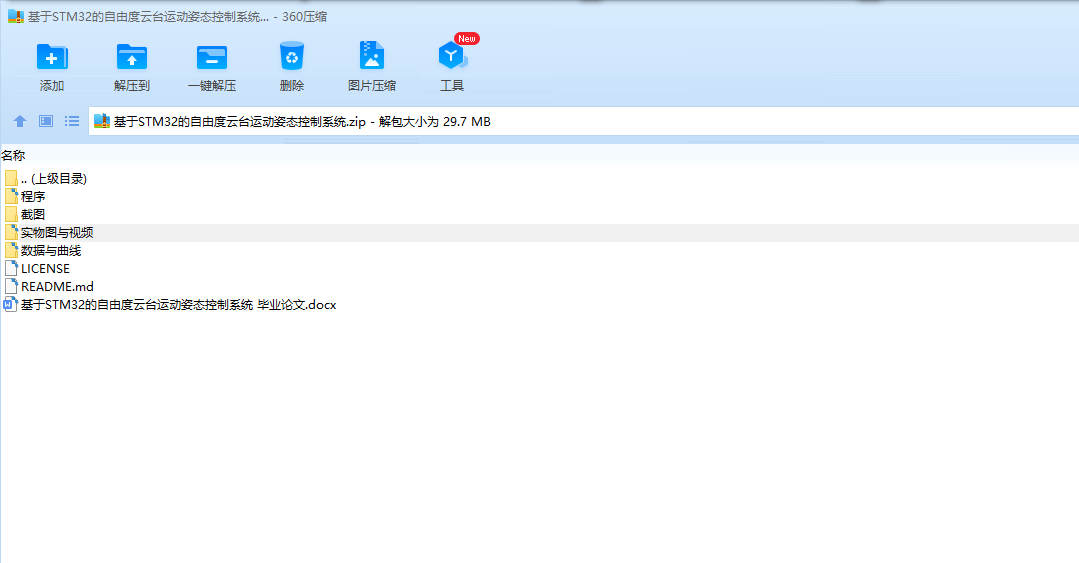Switch to list view mode icon
Image resolution: width=1079 pixels, height=563 pixels.
[x=72, y=121]
